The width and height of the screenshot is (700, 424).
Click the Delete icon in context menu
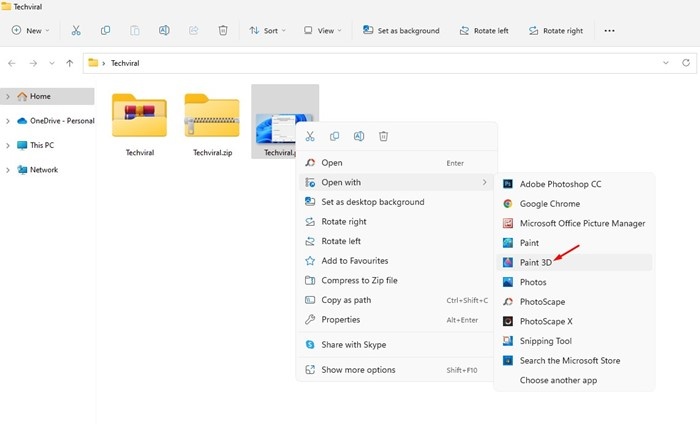383,136
